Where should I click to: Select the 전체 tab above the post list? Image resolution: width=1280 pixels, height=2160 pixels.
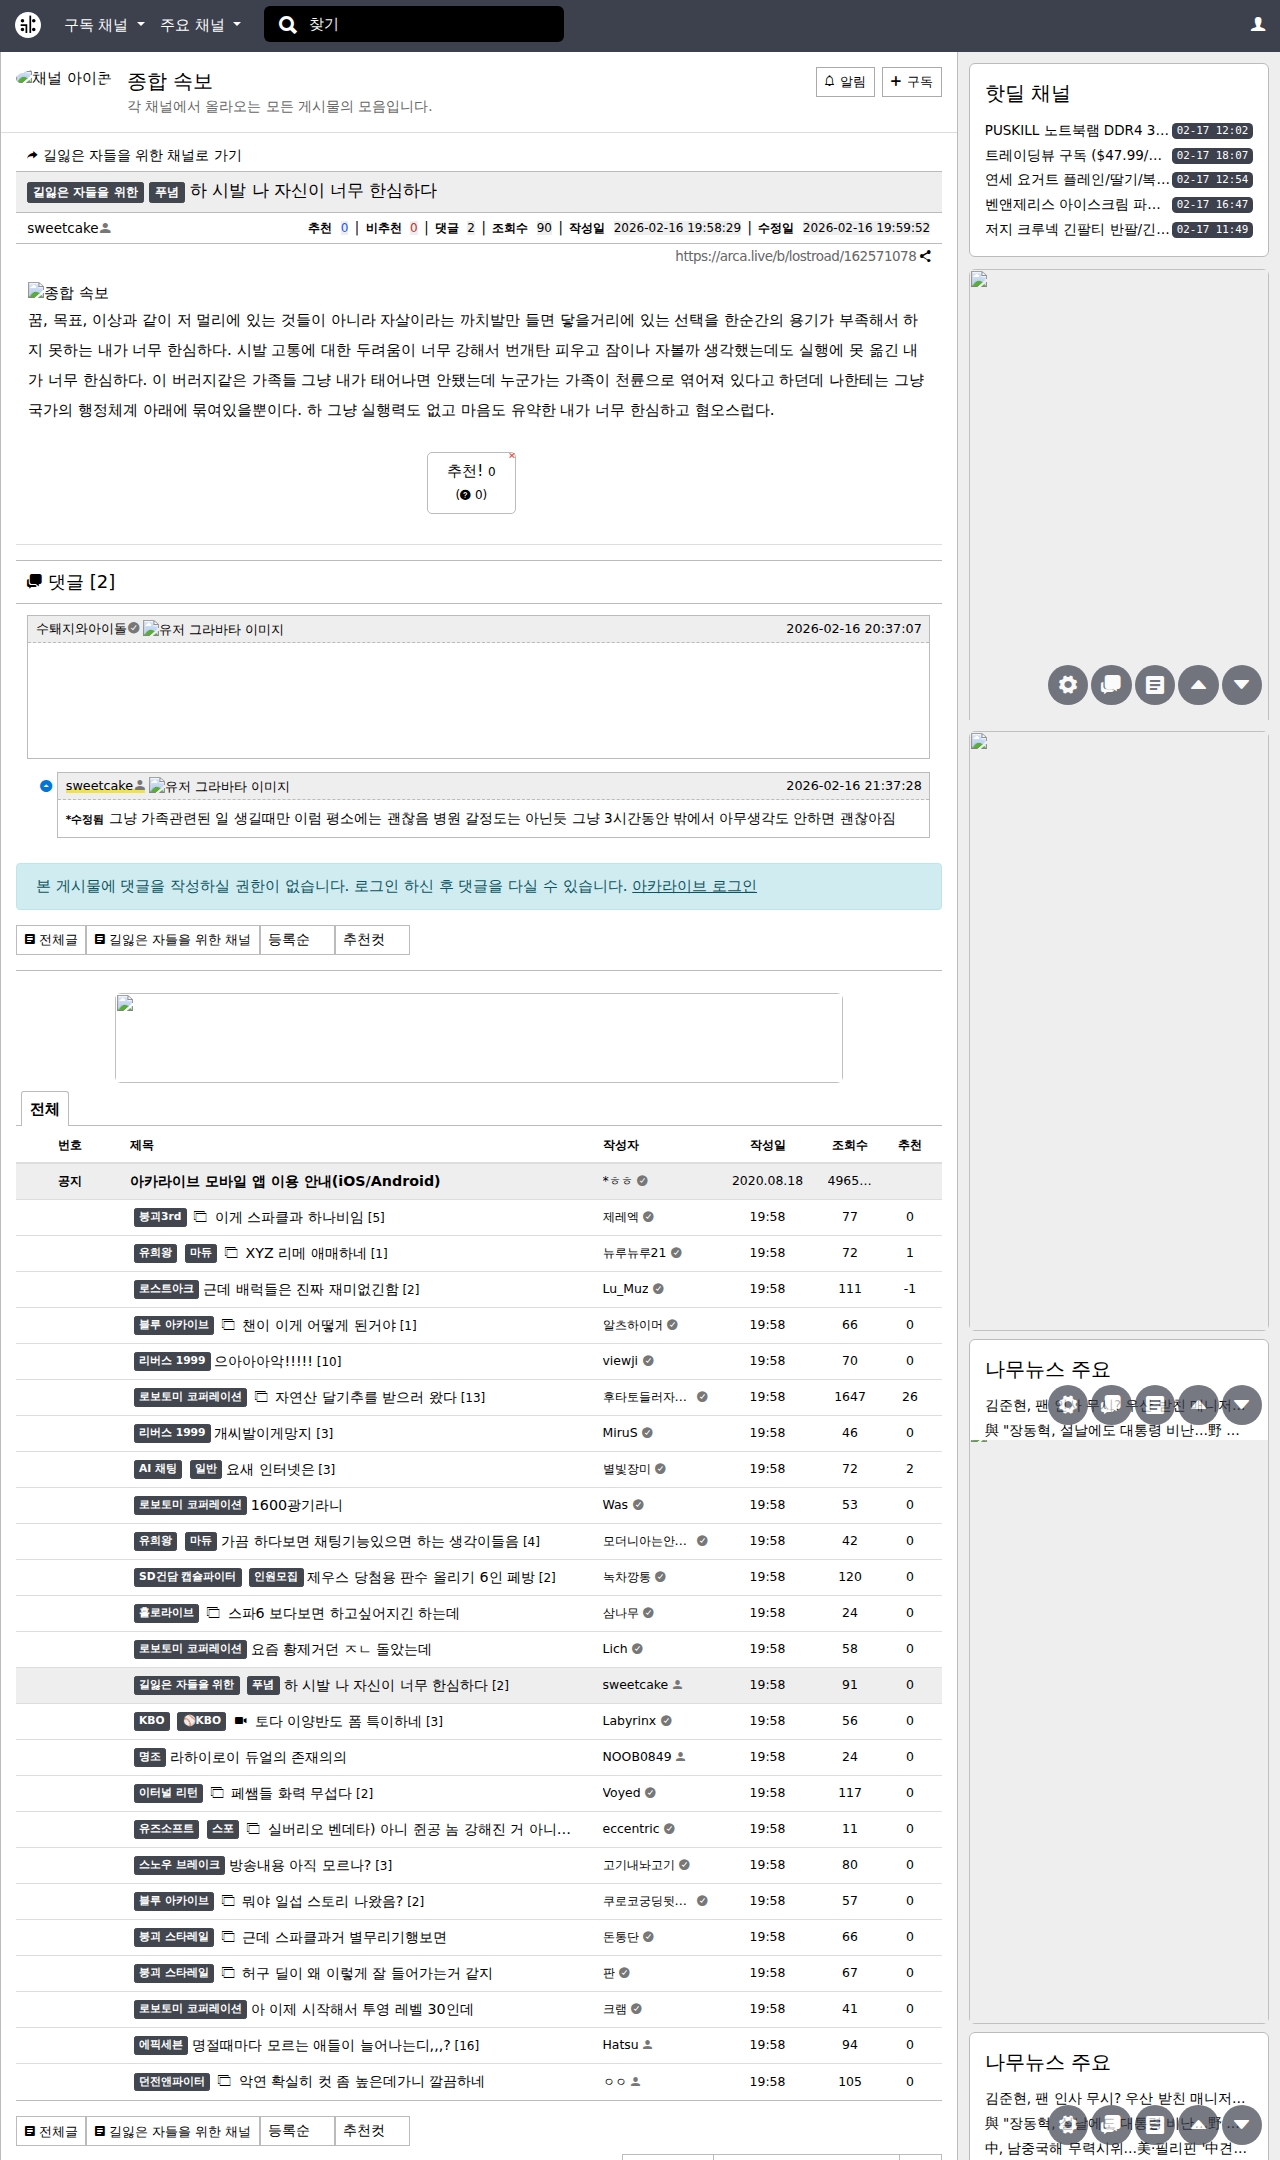45,1109
